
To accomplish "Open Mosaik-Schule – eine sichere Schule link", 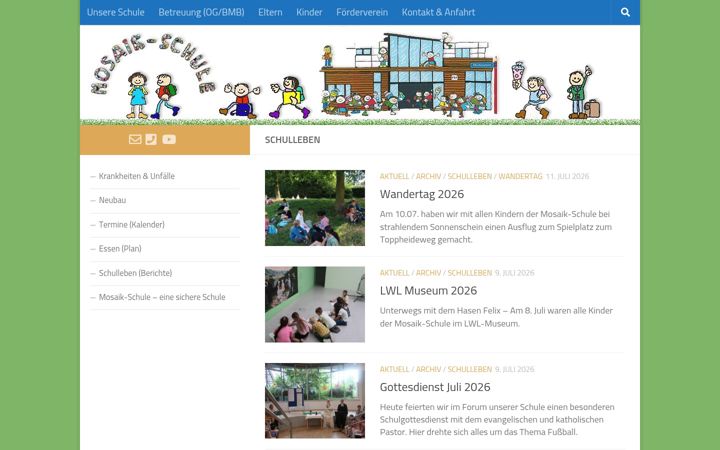I will (162, 297).
